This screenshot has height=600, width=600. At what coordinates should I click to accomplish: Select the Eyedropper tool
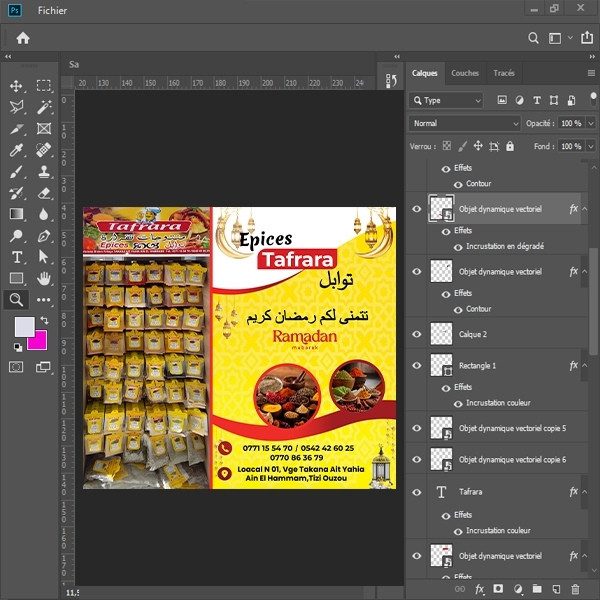click(17, 150)
